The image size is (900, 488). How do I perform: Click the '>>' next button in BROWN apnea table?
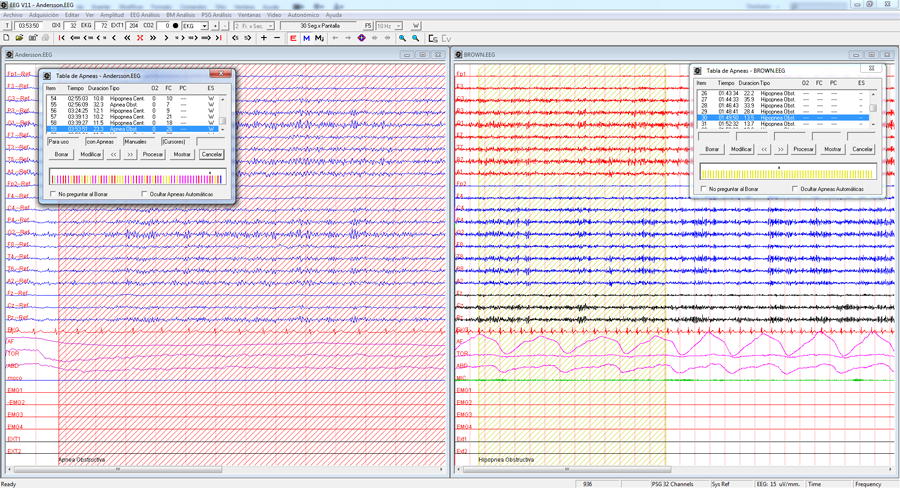point(781,149)
